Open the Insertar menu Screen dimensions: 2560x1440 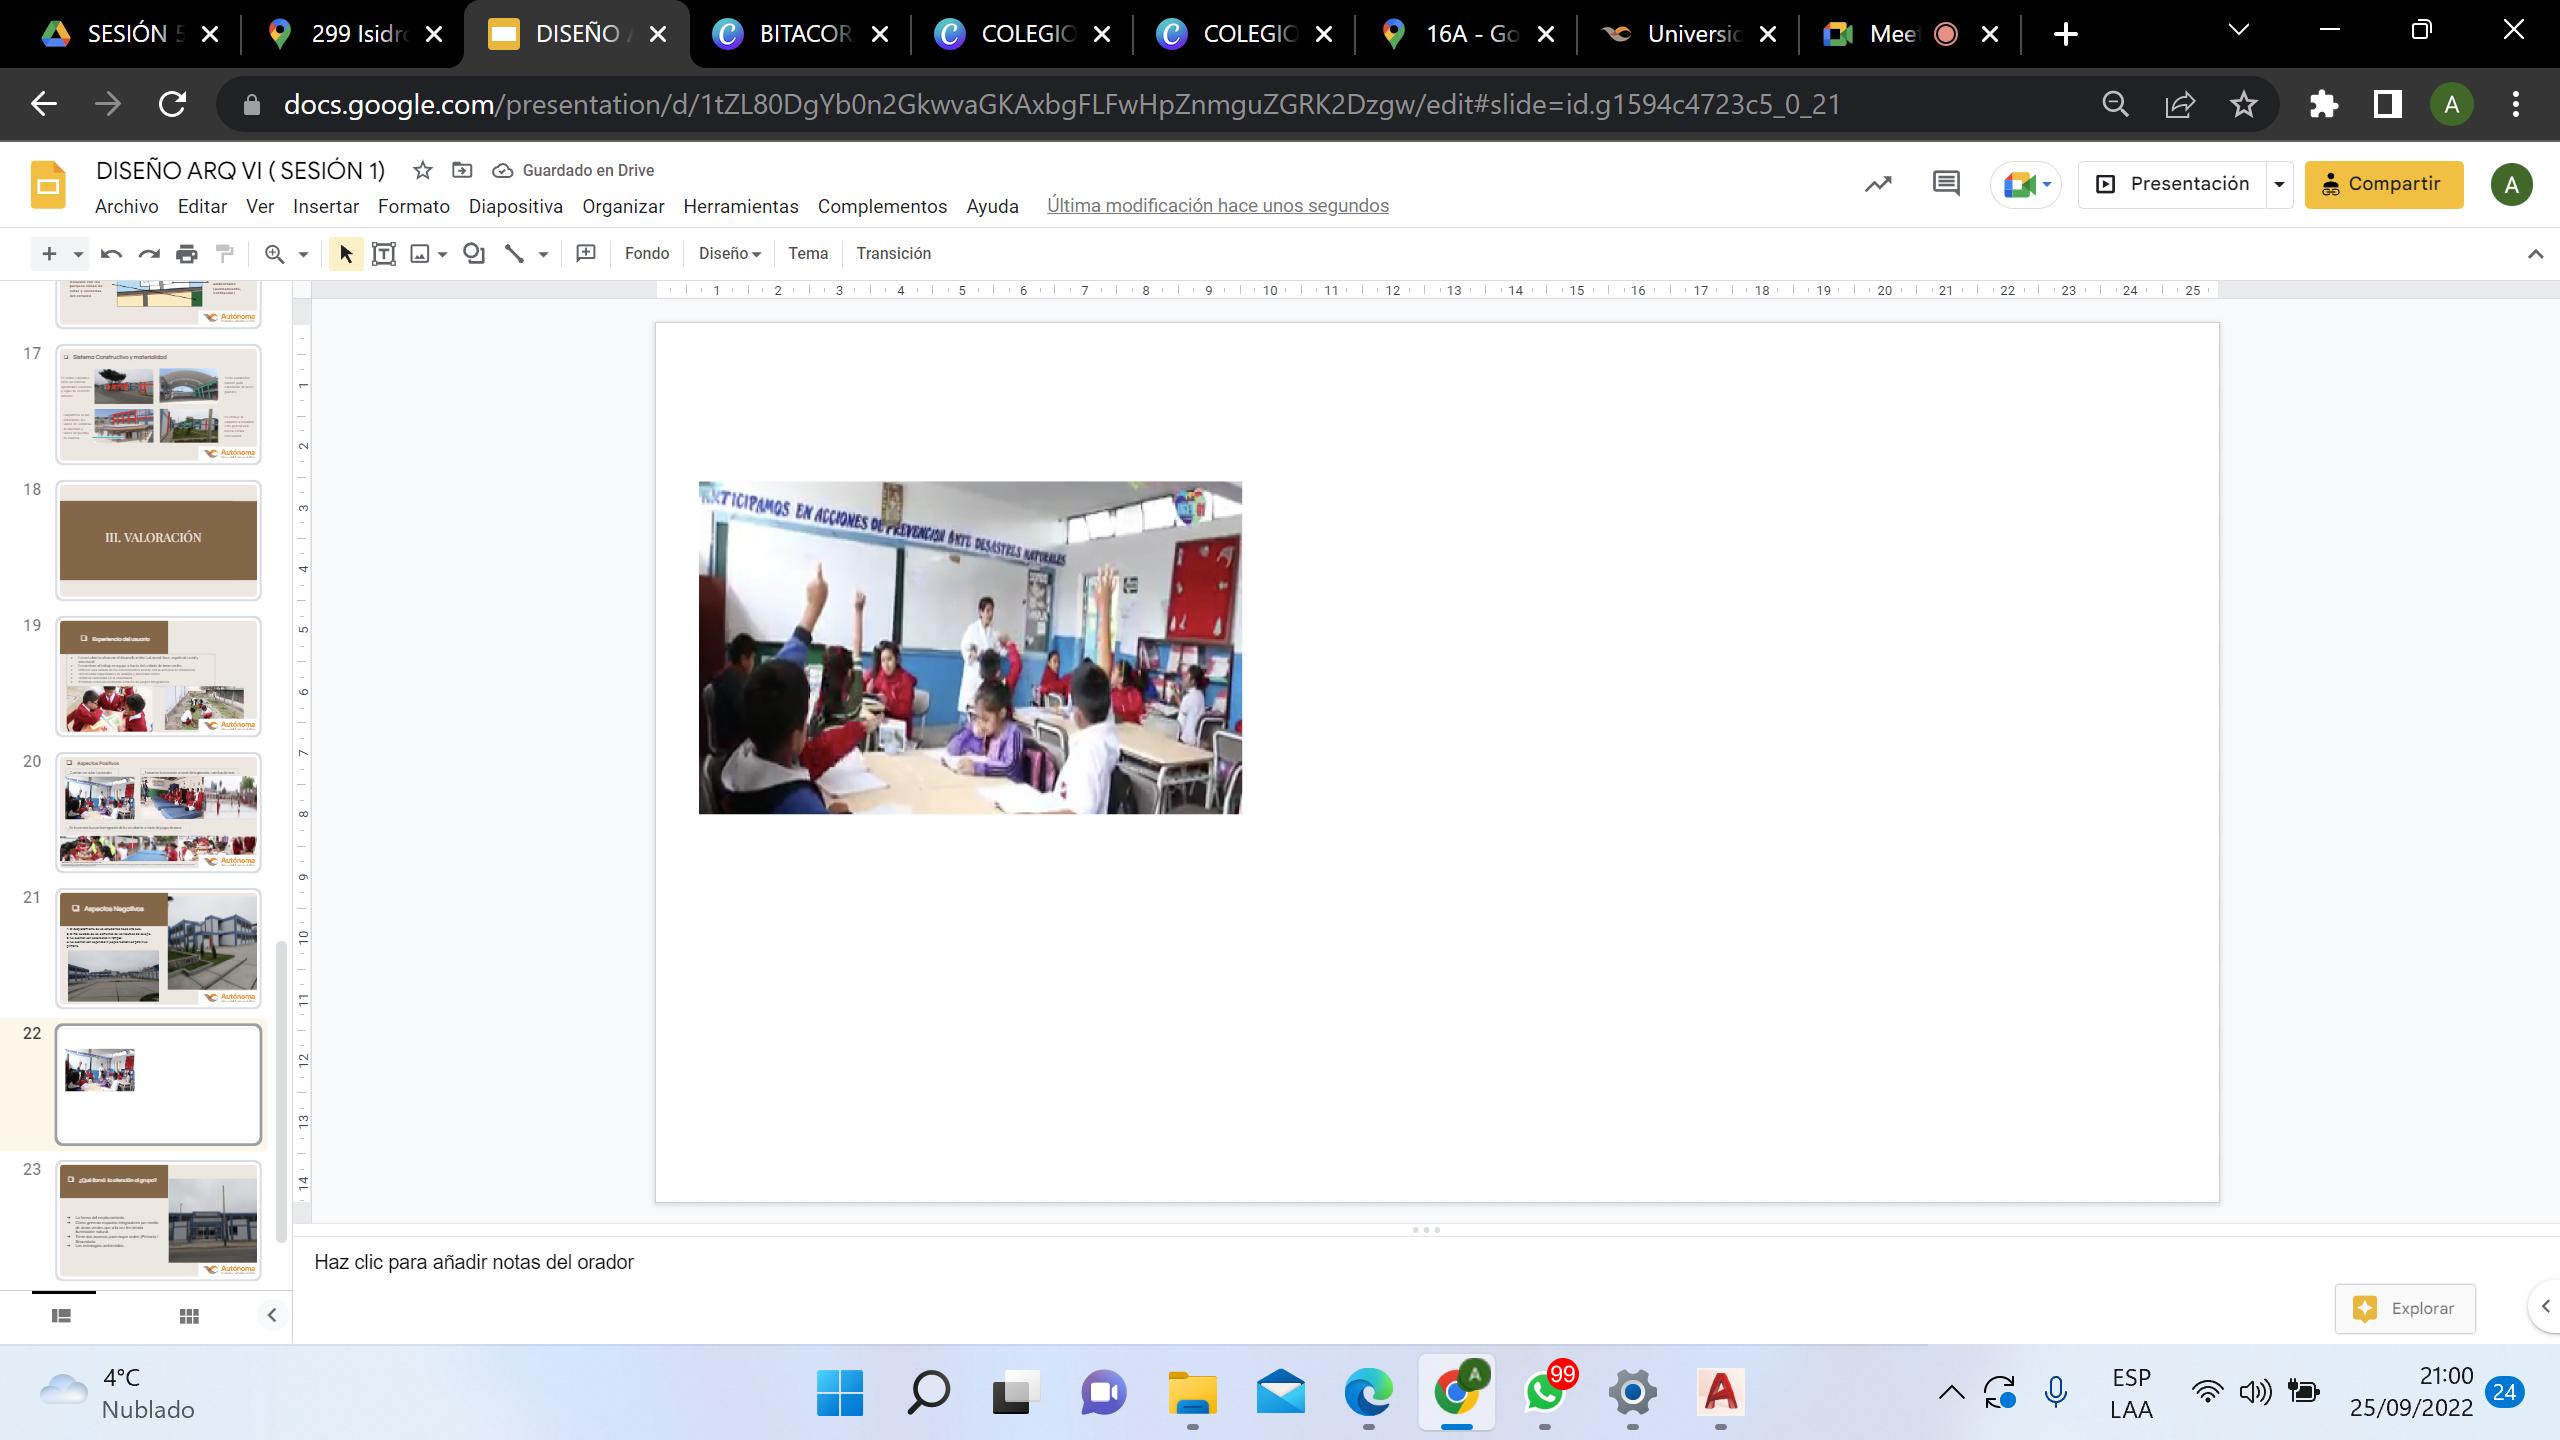325,207
